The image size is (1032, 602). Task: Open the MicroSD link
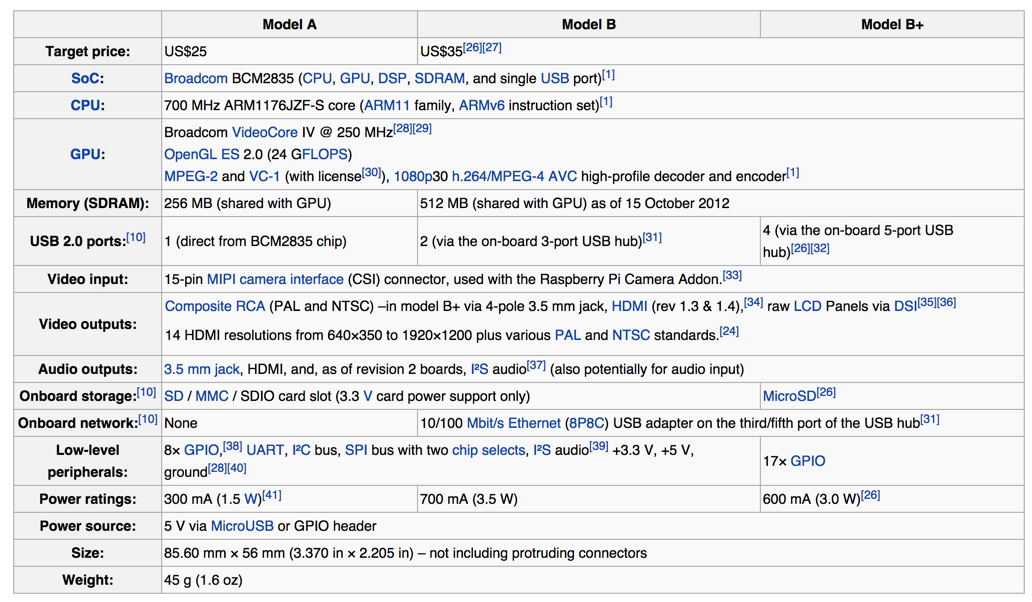click(789, 396)
